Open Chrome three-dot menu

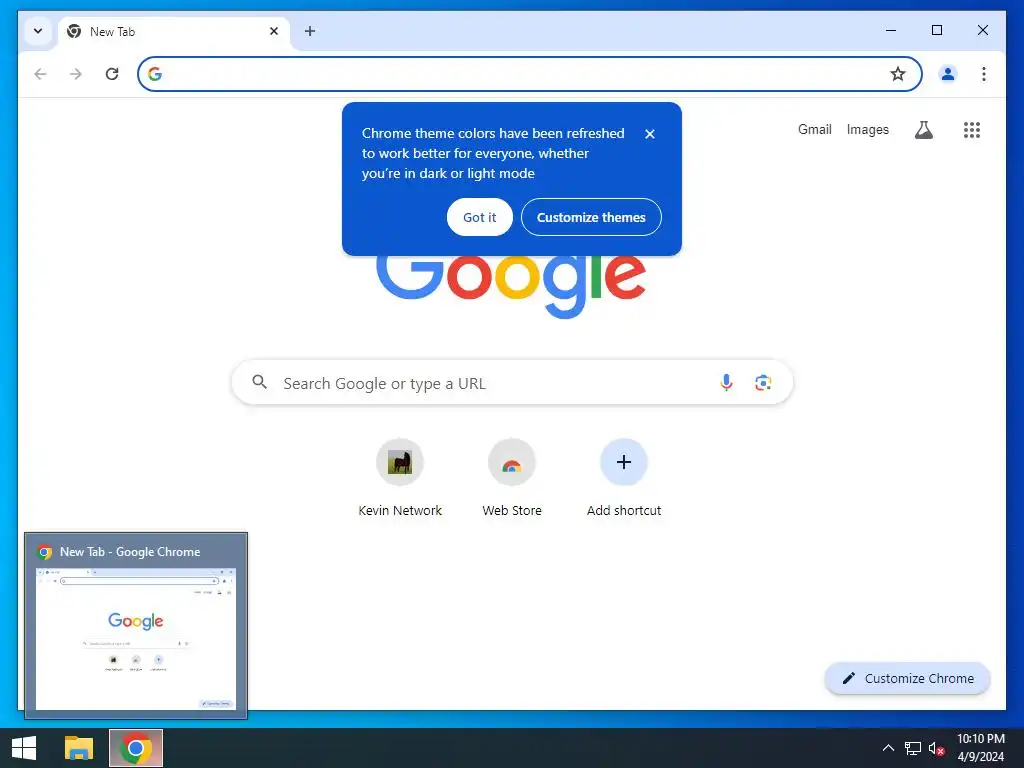984,74
